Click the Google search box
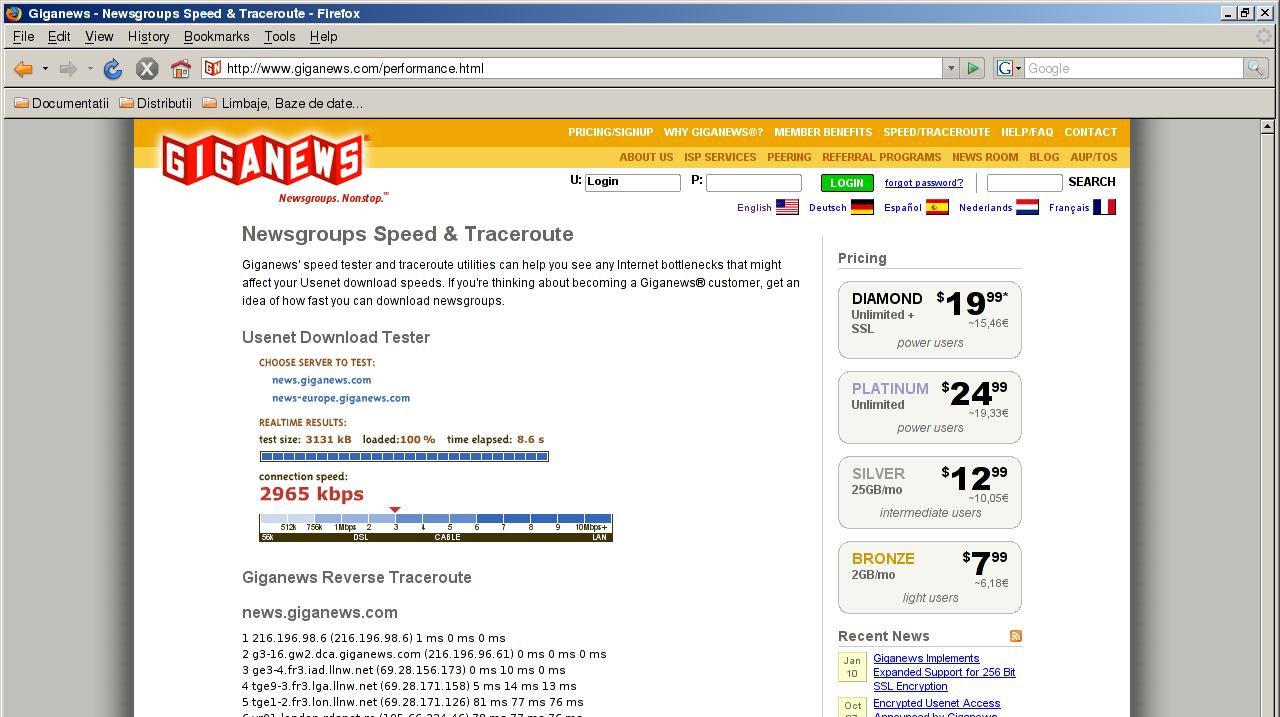Image resolution: width=1280 pixels, height=717 pixels. [1133, 68]
